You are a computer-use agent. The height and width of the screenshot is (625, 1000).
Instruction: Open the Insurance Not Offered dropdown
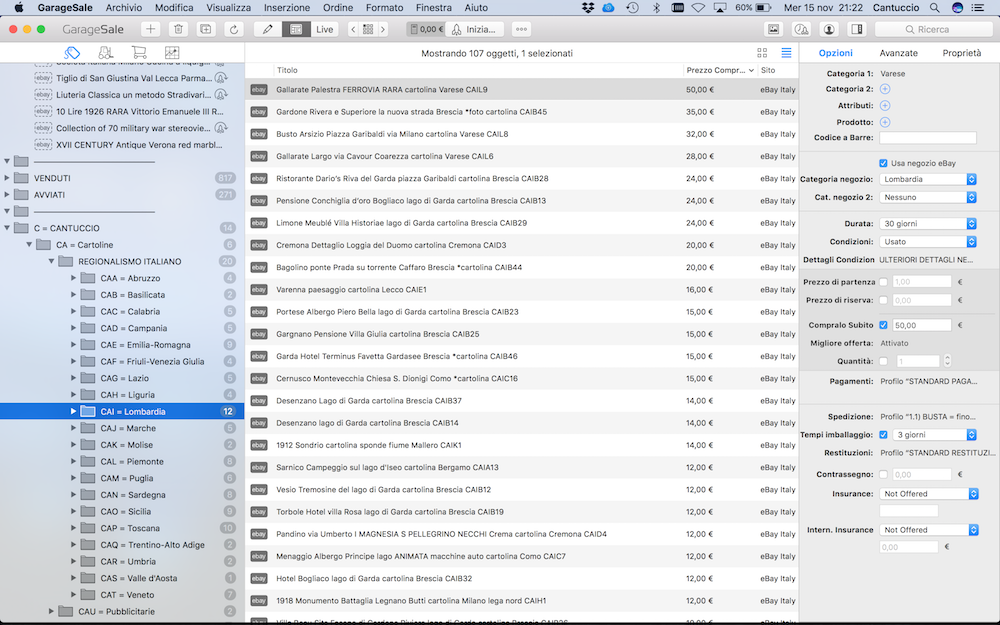[x=929, y=494]
